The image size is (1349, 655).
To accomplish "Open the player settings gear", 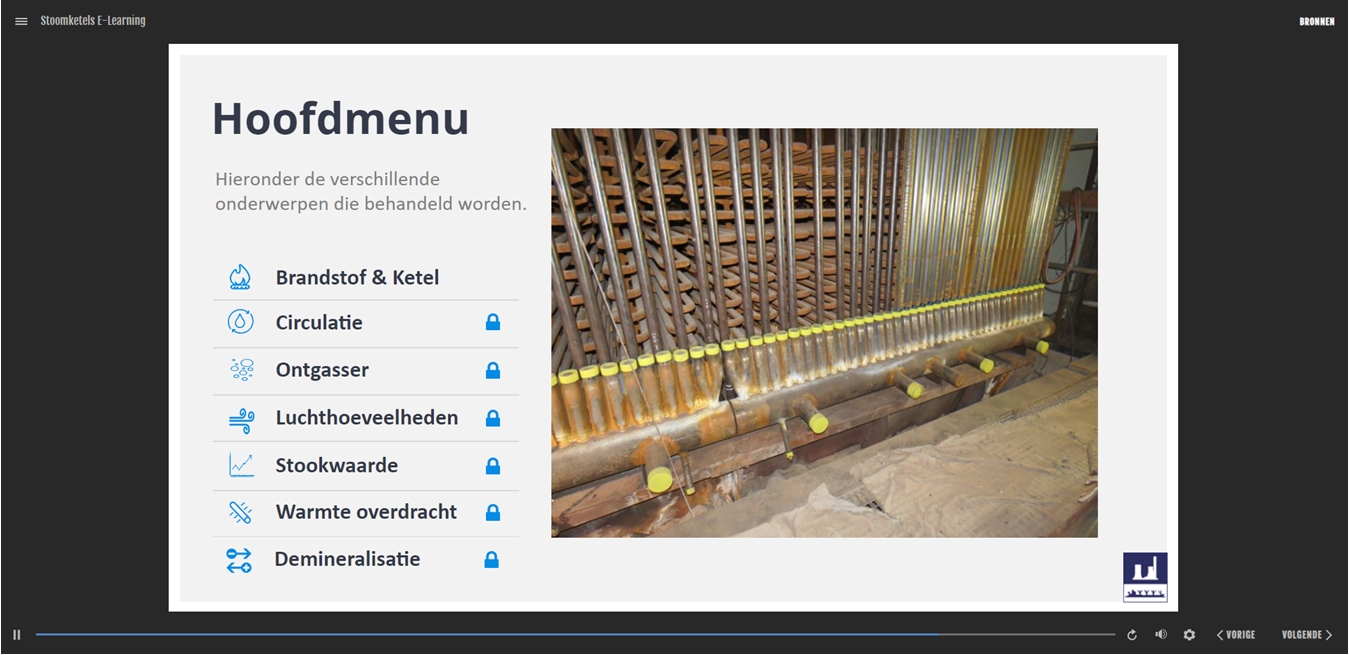I will (x=1189, y=635).
